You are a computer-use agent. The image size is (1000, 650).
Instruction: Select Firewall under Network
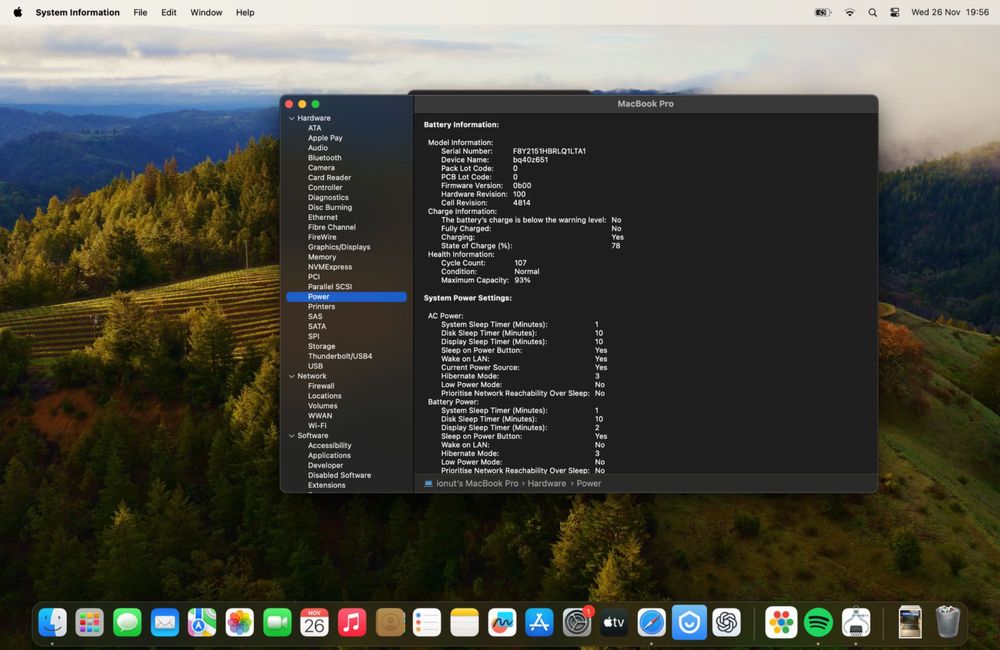click(x=321, y=386)
